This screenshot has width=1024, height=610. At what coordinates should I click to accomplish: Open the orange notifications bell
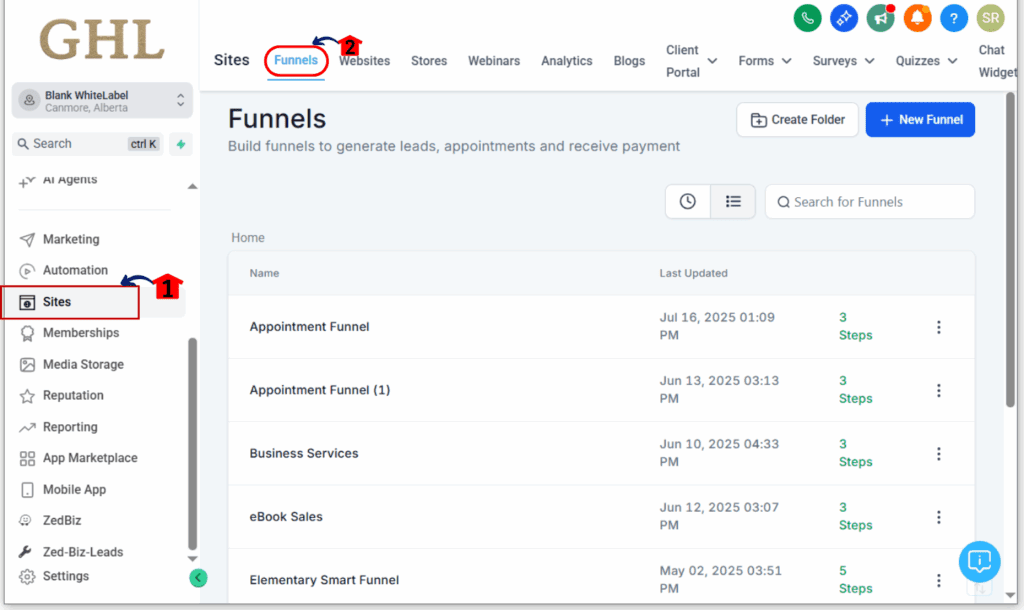tap(917, 18)
